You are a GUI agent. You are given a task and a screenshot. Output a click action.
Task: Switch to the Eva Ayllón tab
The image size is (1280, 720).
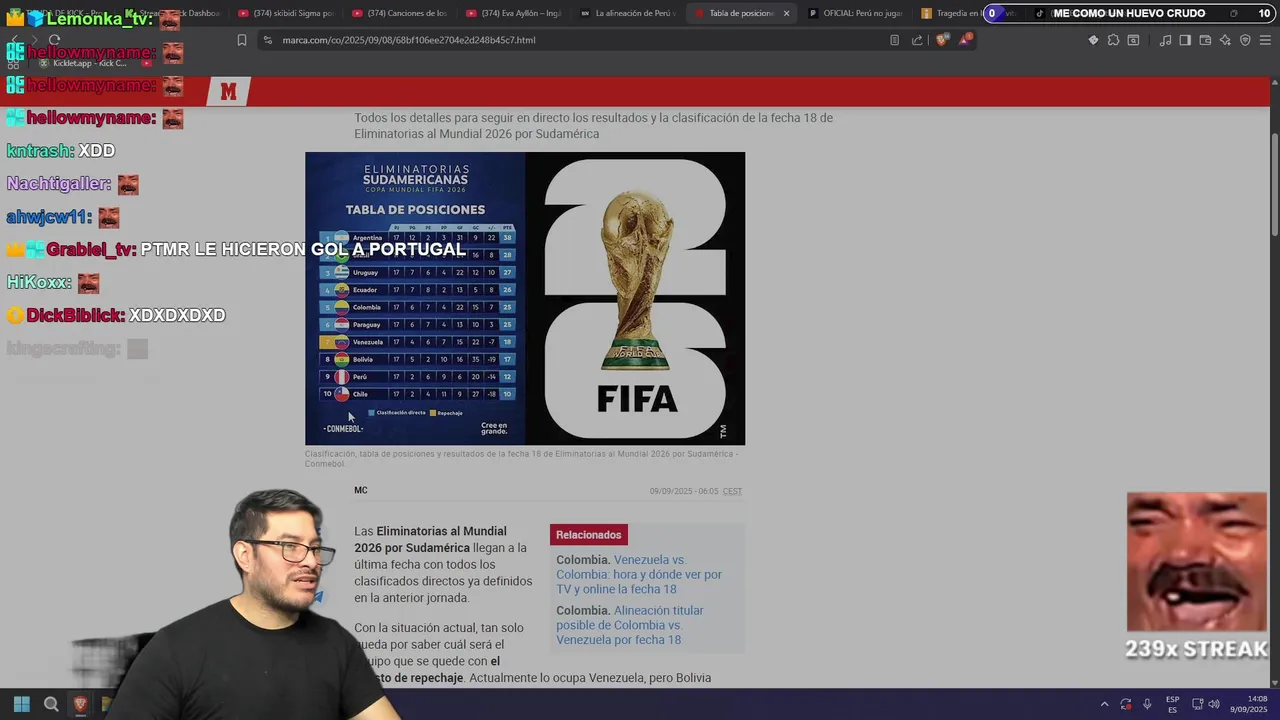click(x=514, y=13)
